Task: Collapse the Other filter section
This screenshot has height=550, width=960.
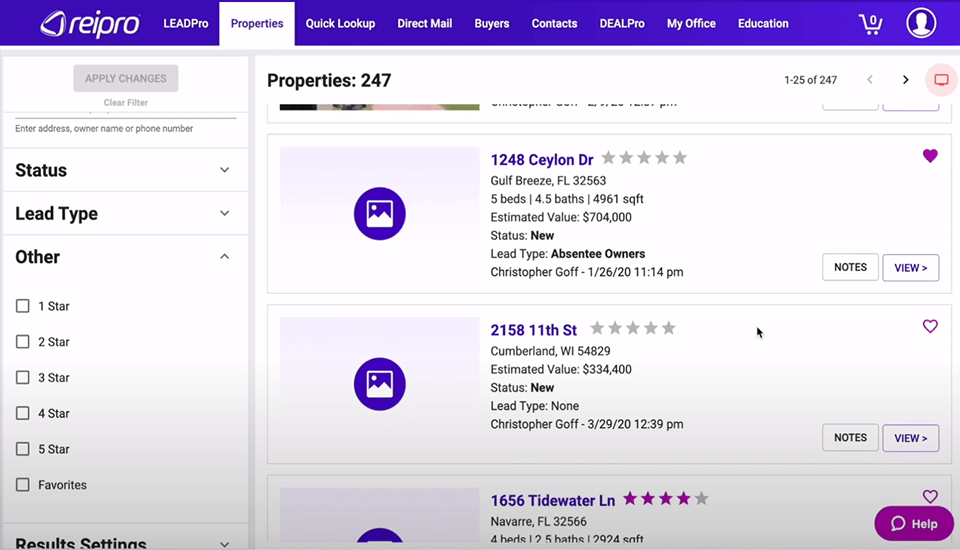Action: pos(126,257)
